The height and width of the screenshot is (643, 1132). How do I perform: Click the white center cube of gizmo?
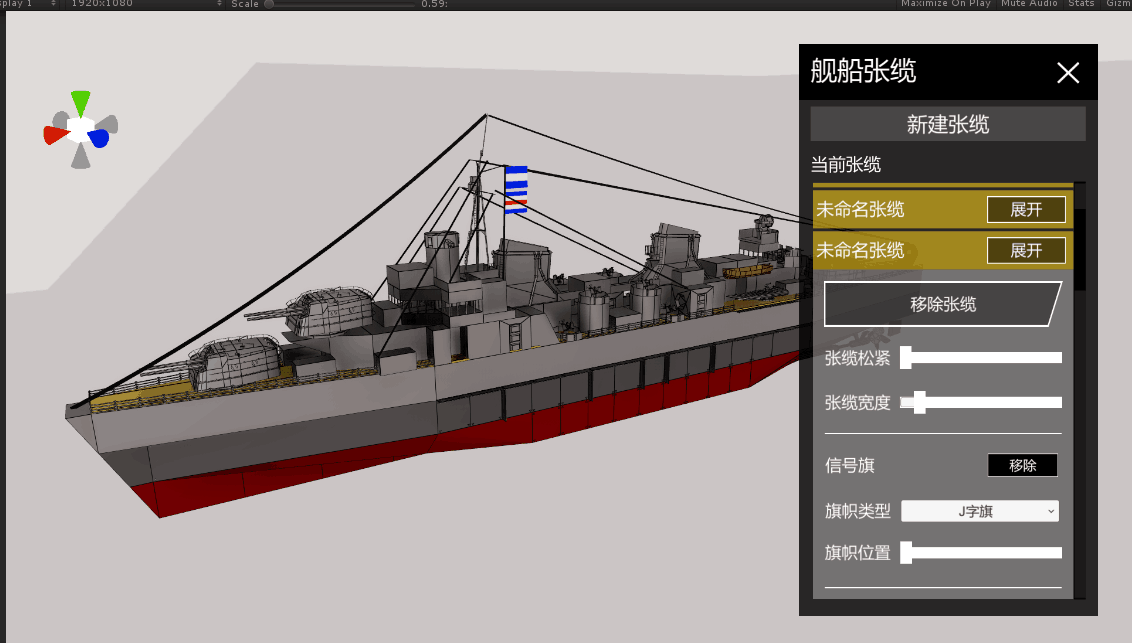(80, 128)
